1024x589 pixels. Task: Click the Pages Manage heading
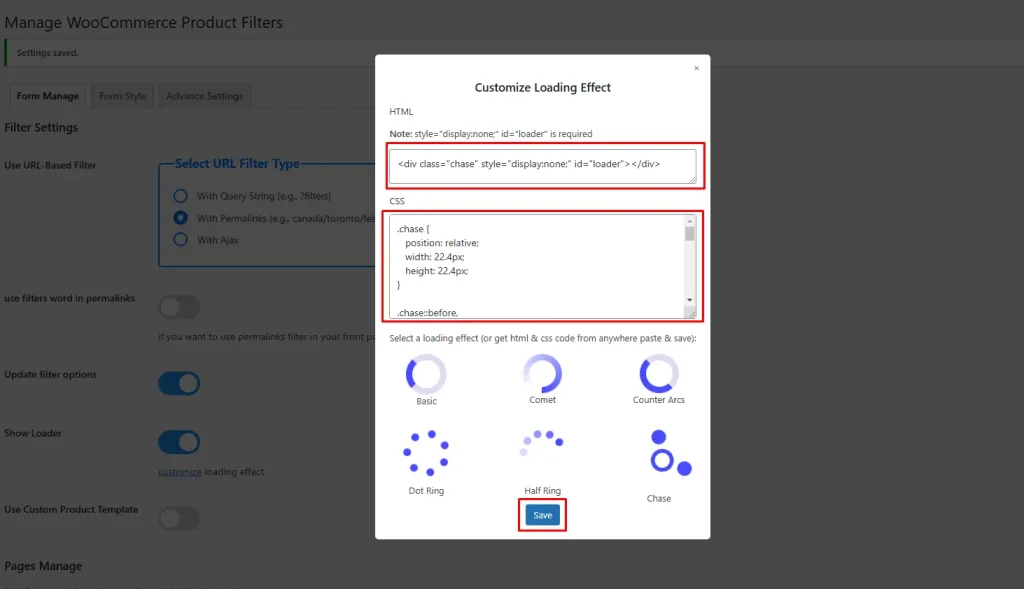pyautogui.click(x=43, y=566)
